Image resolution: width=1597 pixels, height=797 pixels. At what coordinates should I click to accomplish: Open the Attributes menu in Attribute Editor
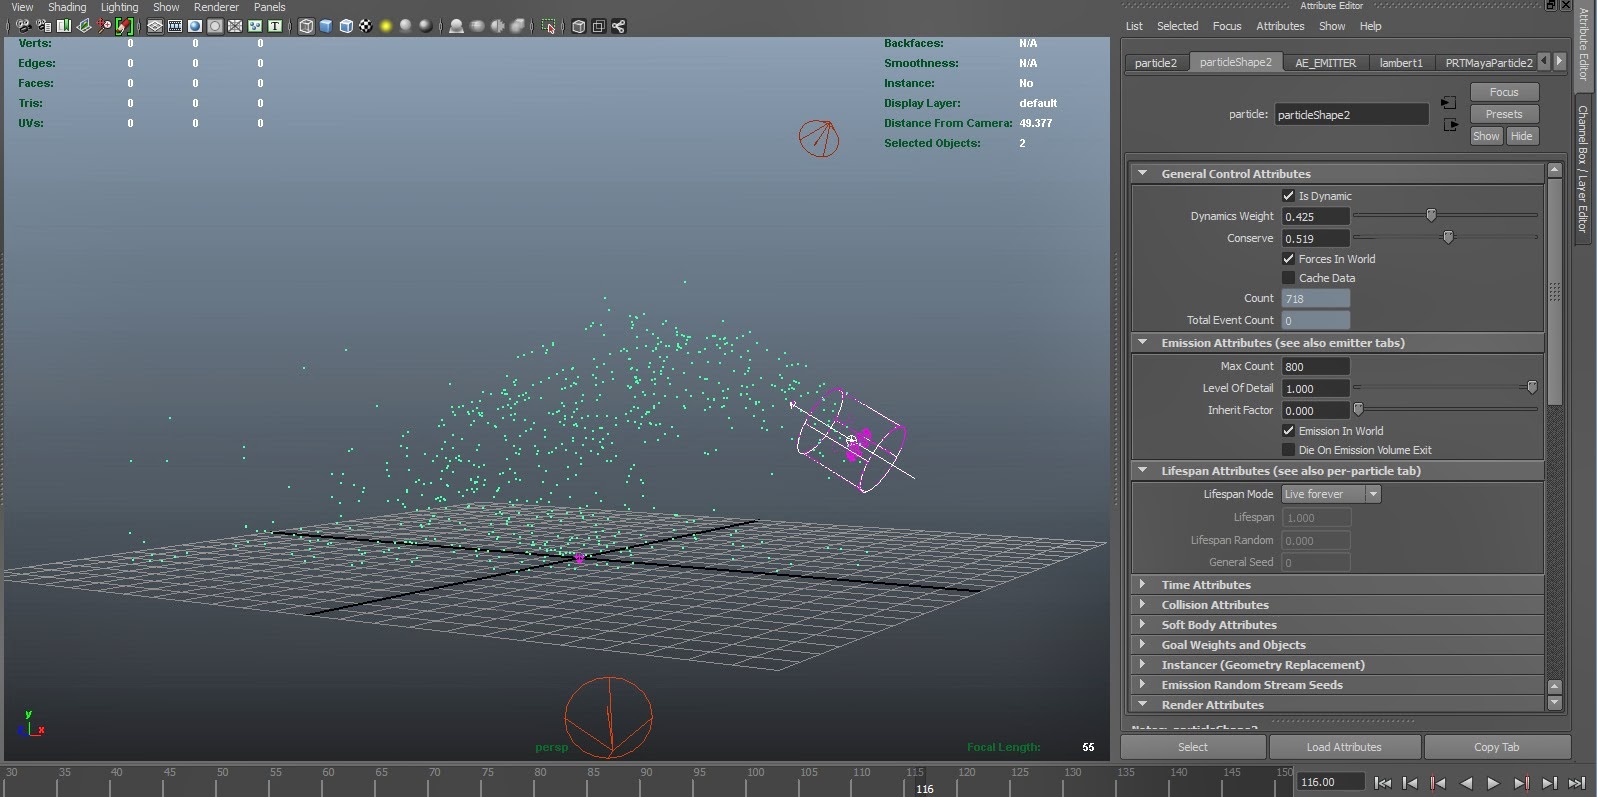[1280, 26]
